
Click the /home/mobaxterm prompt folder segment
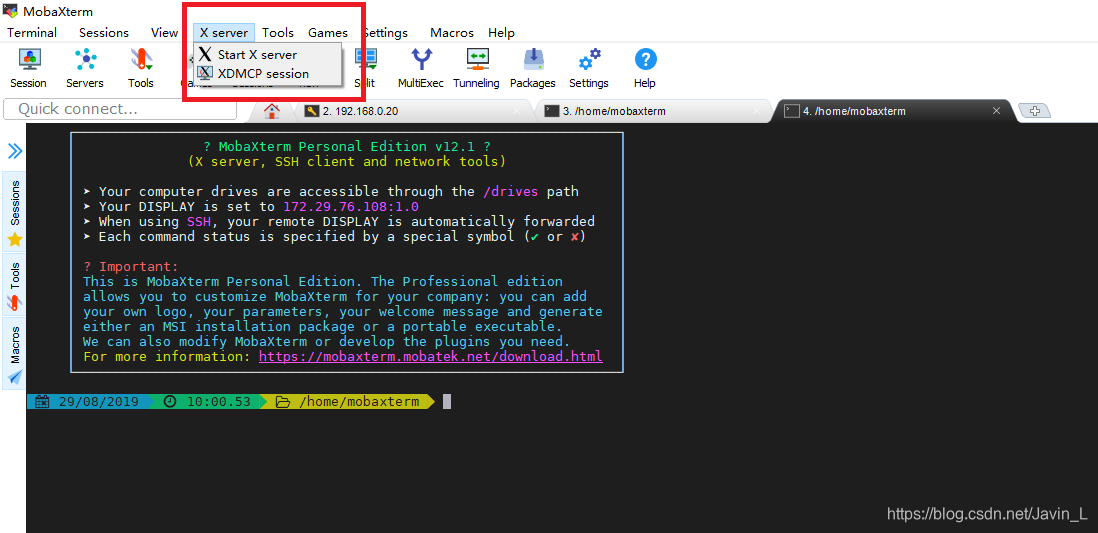(359, 402)
